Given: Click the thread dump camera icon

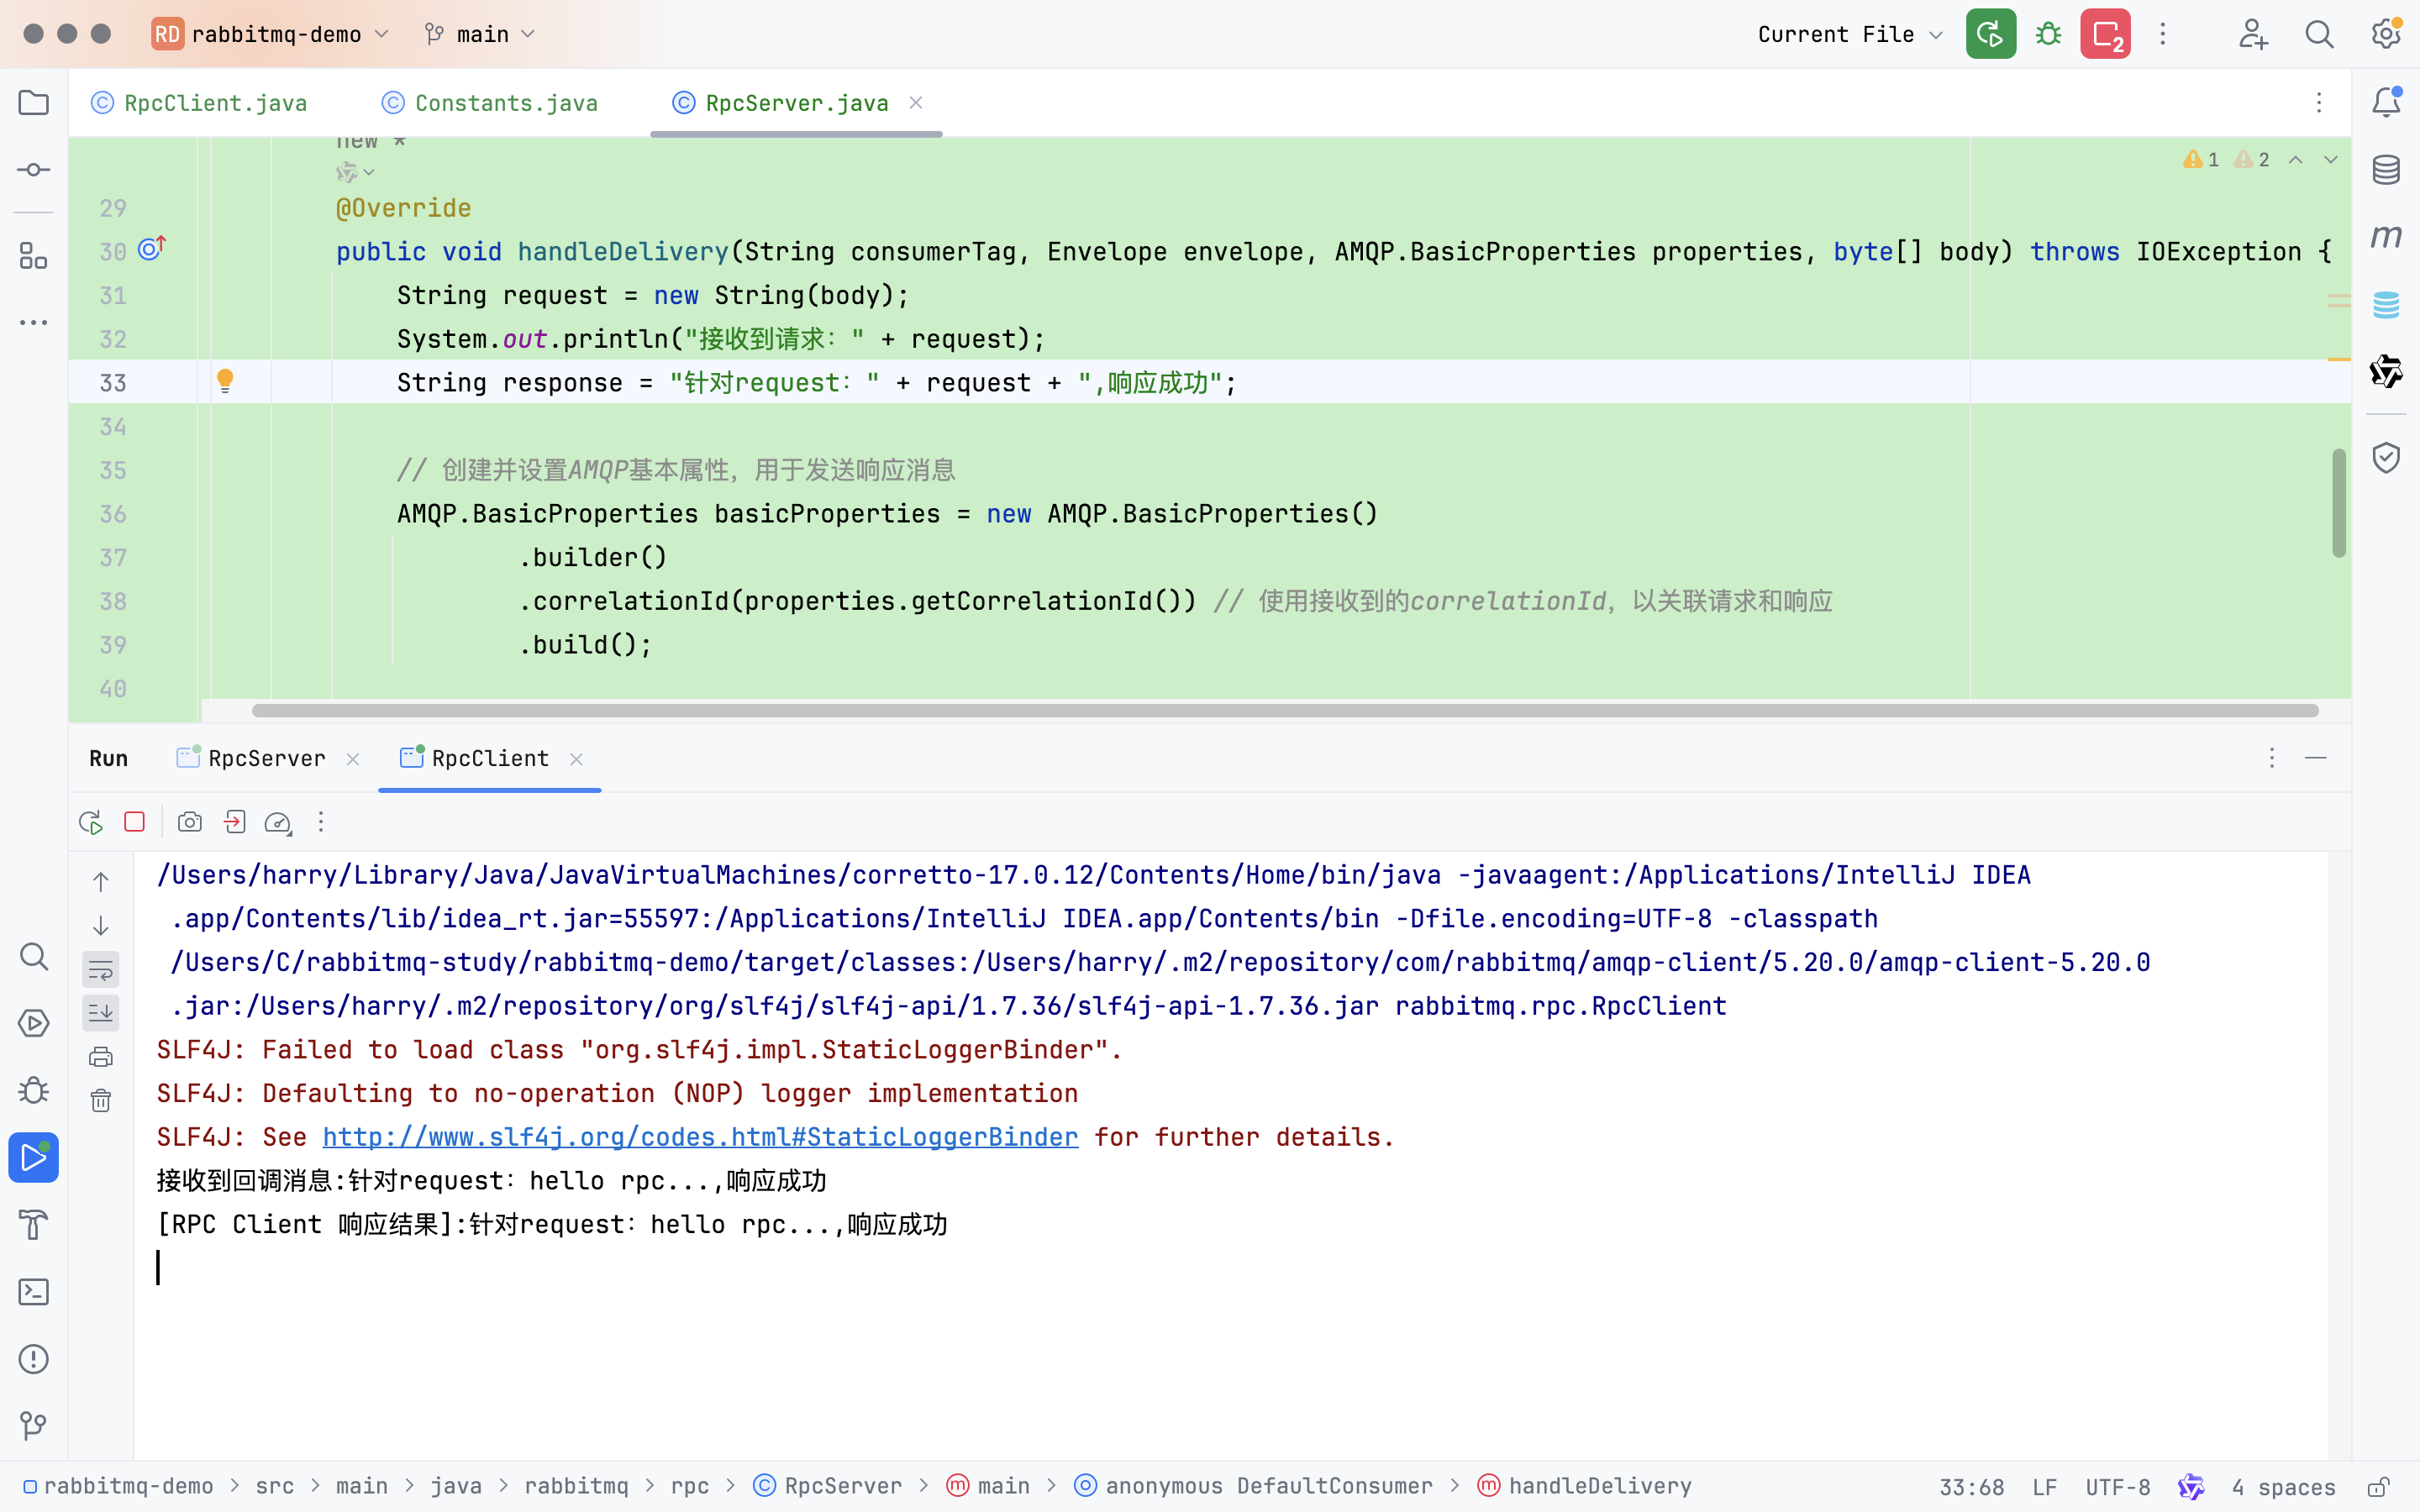Looking at the screenshot, I should click(x=189, y=822).
